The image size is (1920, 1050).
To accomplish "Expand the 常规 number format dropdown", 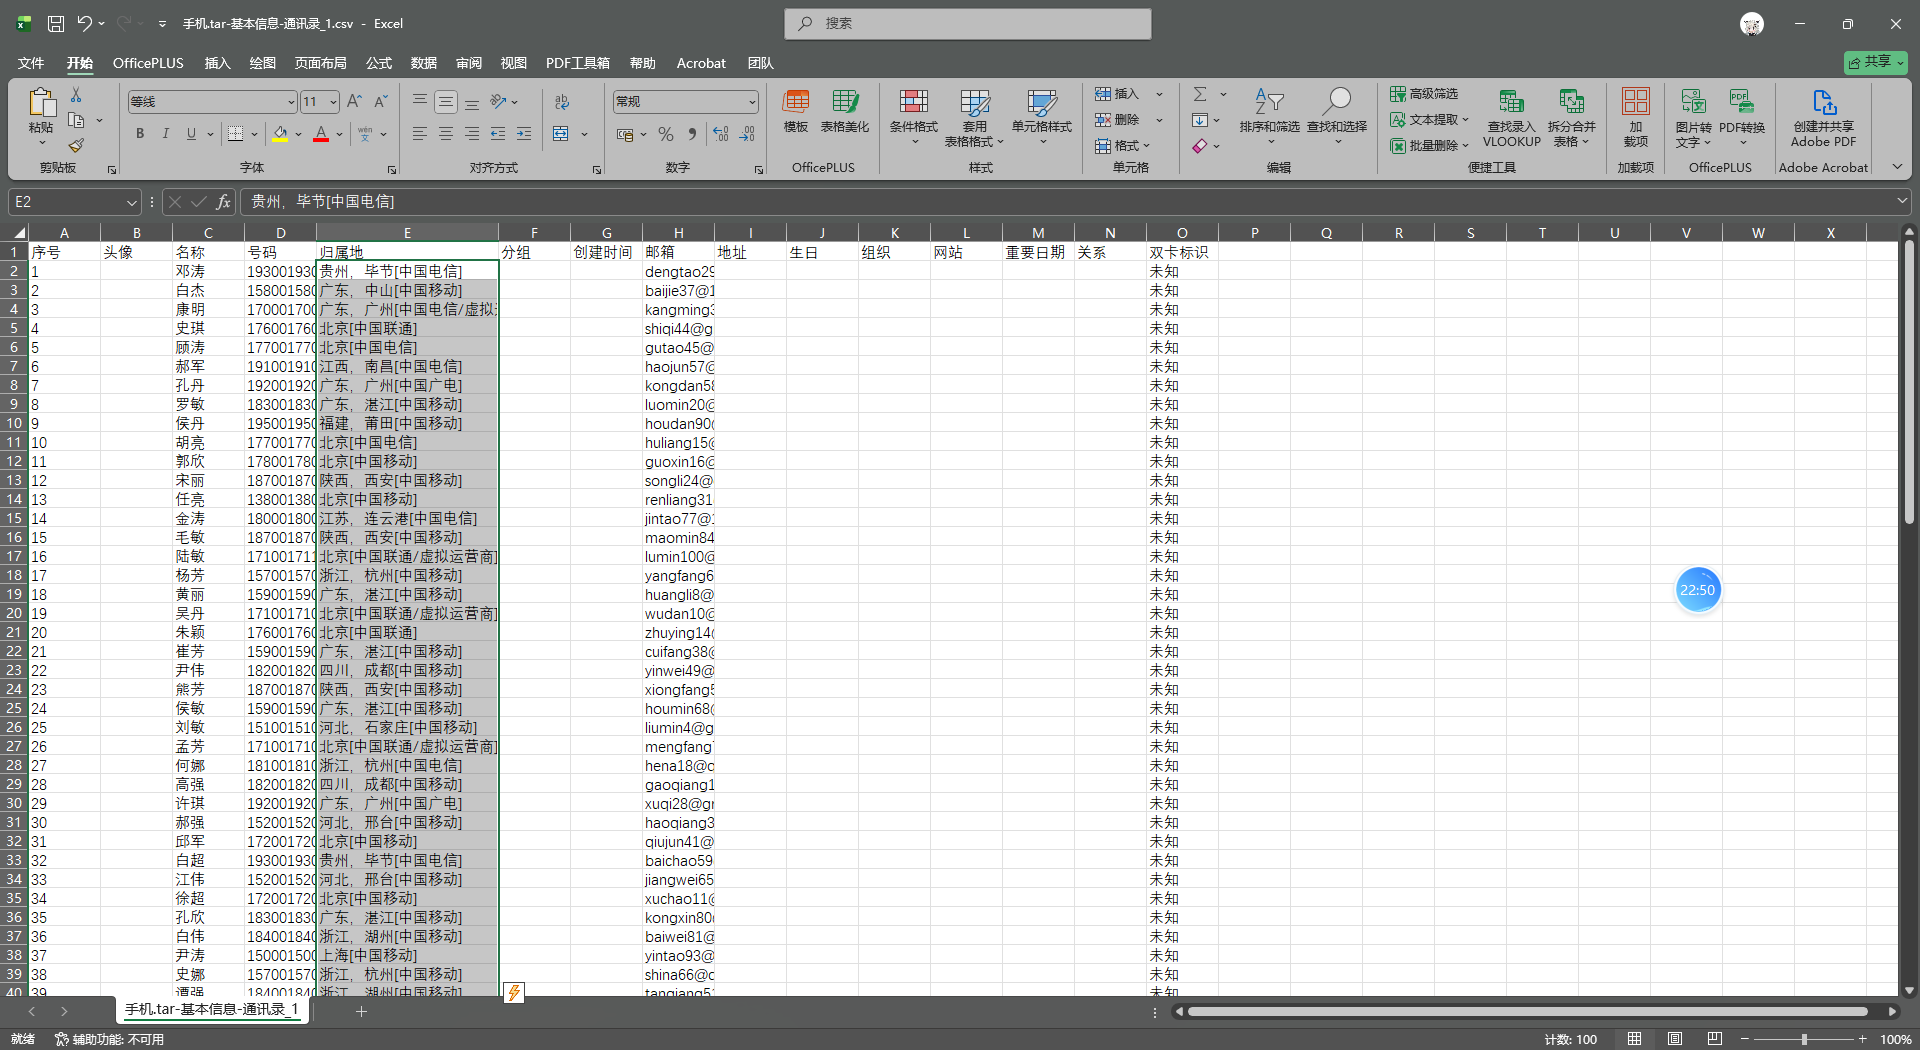I will pos(750,101).
